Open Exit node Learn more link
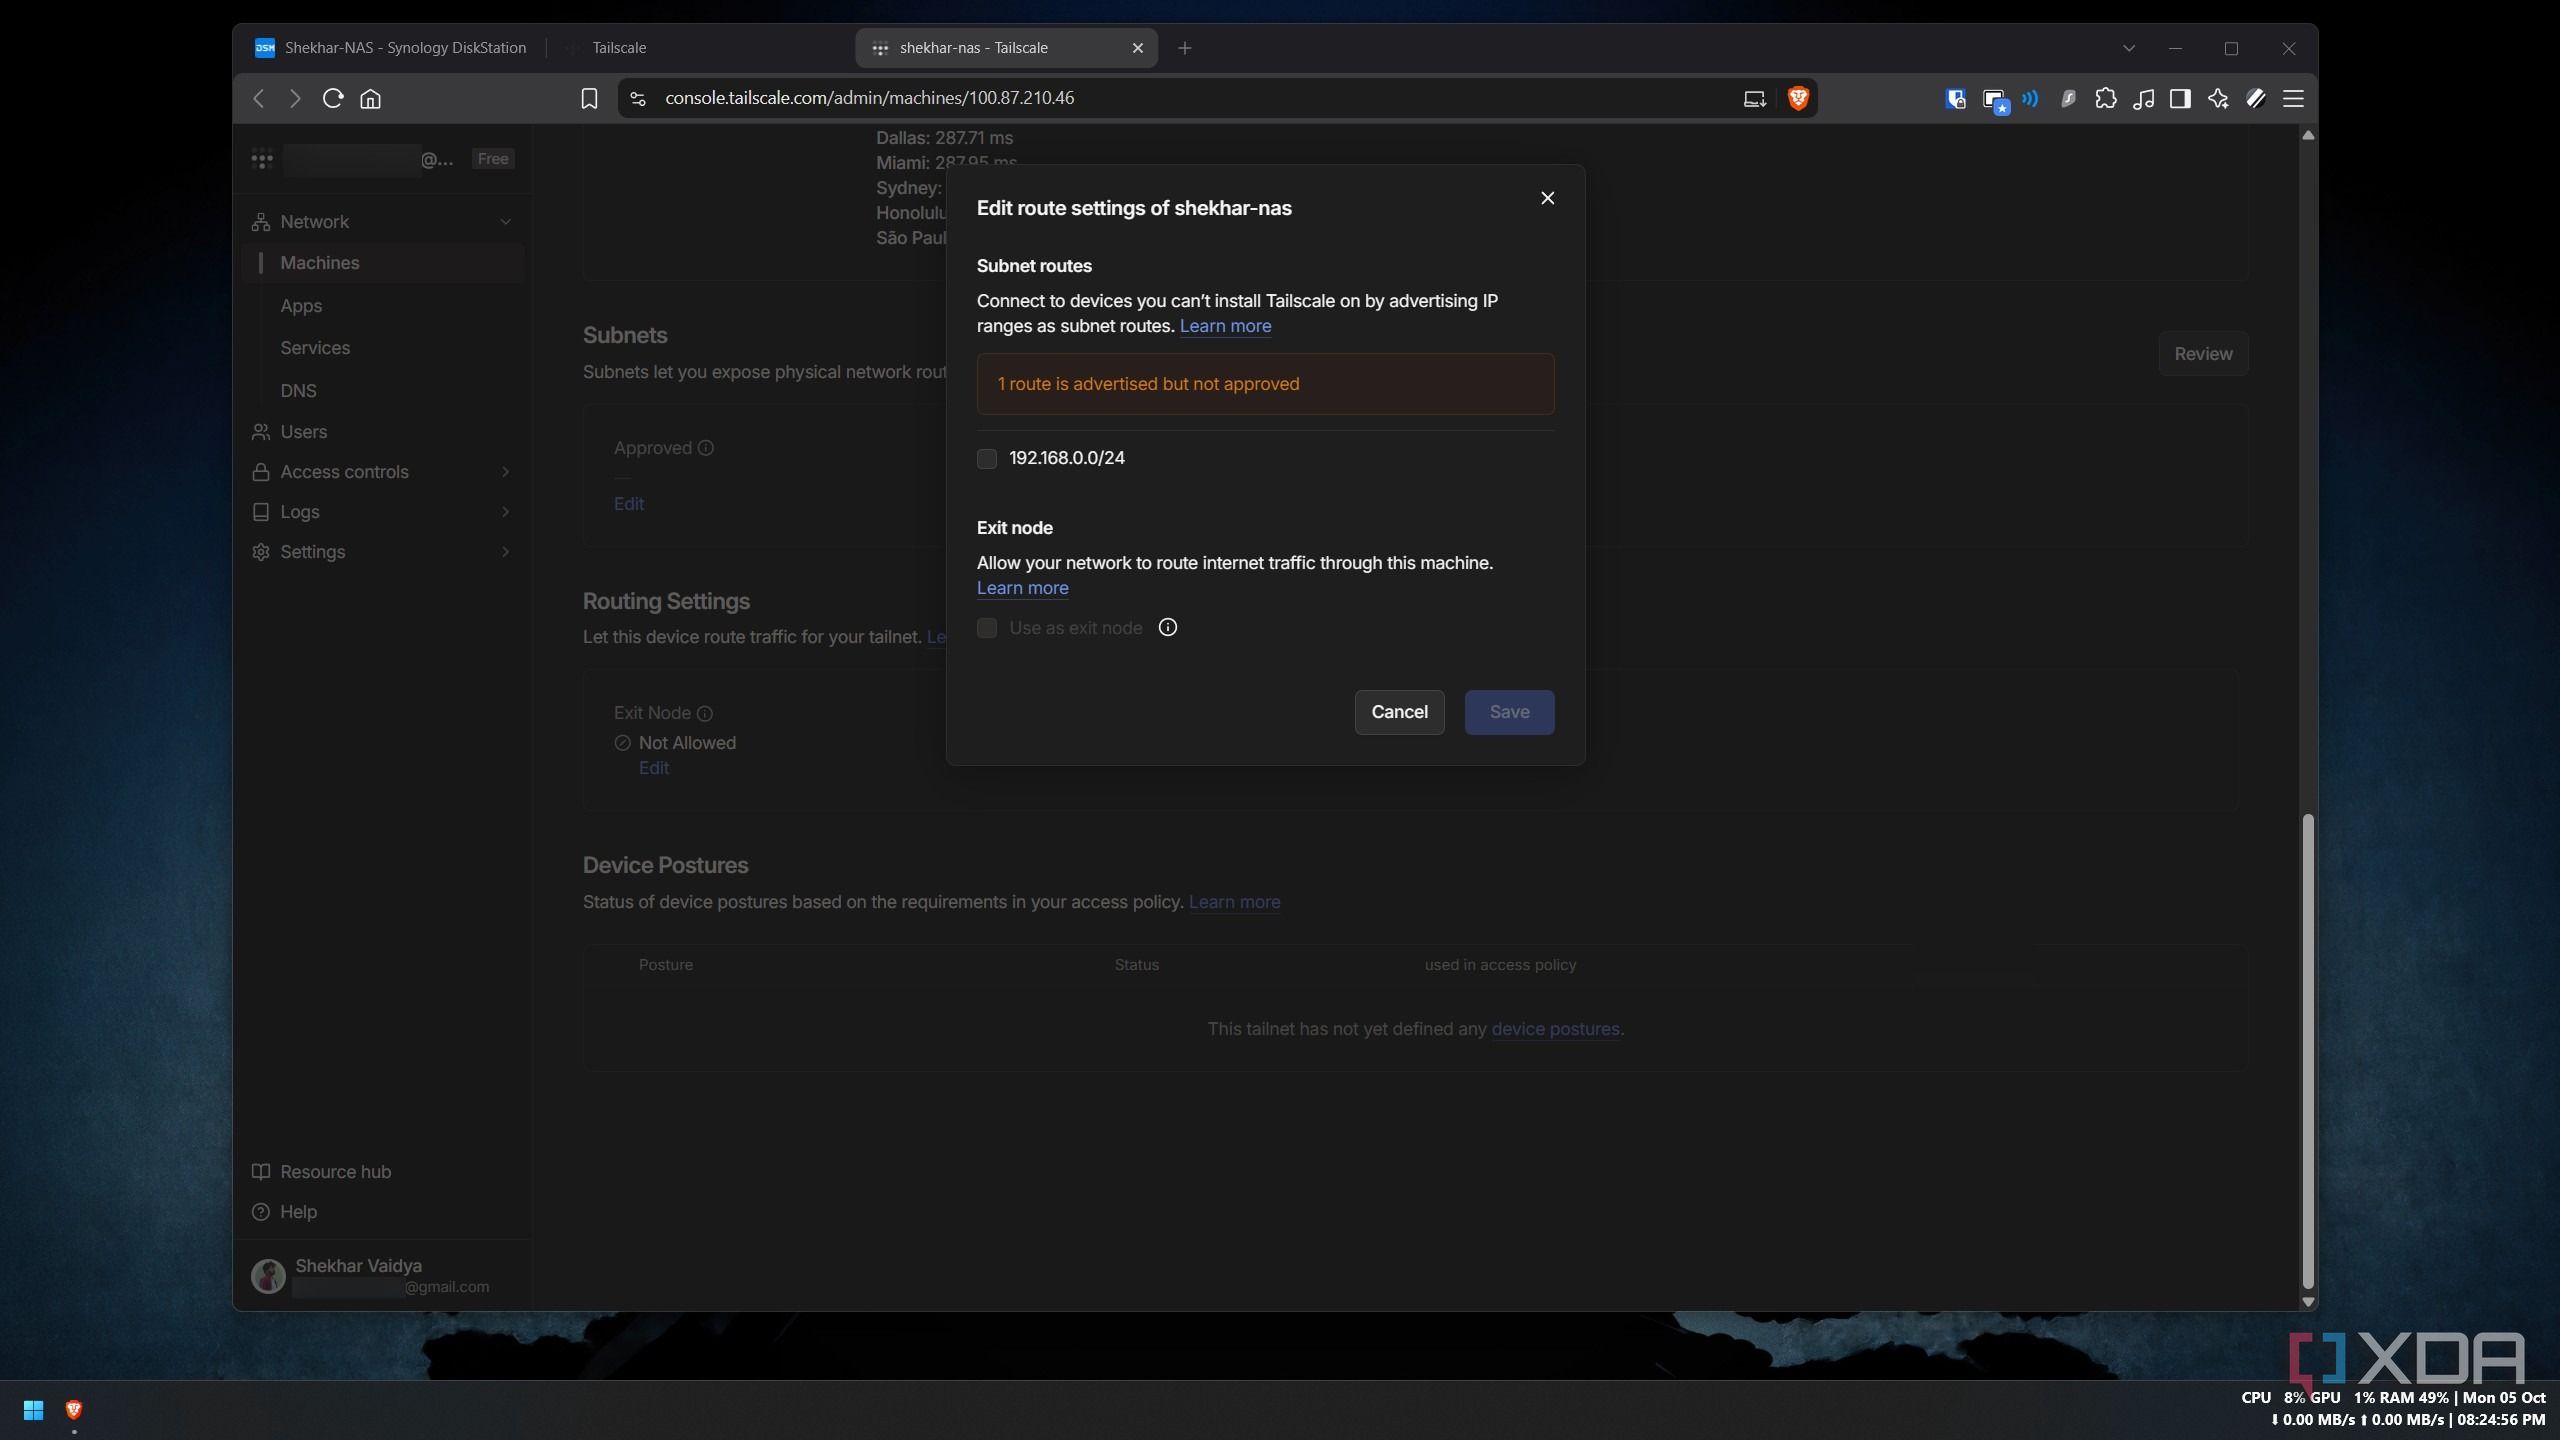 (1022, 588)
